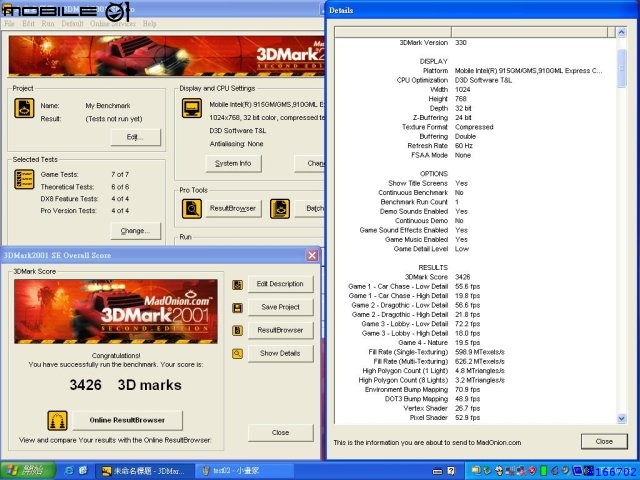This screenshot has width=640, height=480.
Task: Click the Change... button in Selected Tests
Action: point(136,231)
